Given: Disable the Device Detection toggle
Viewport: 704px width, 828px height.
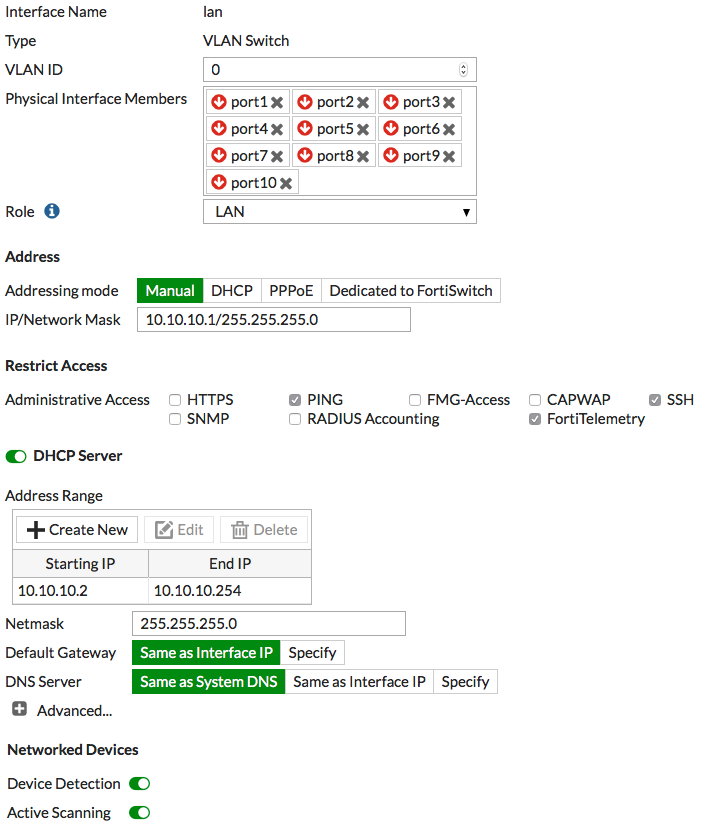Looking at the screenshot, I should pos(139,784).
